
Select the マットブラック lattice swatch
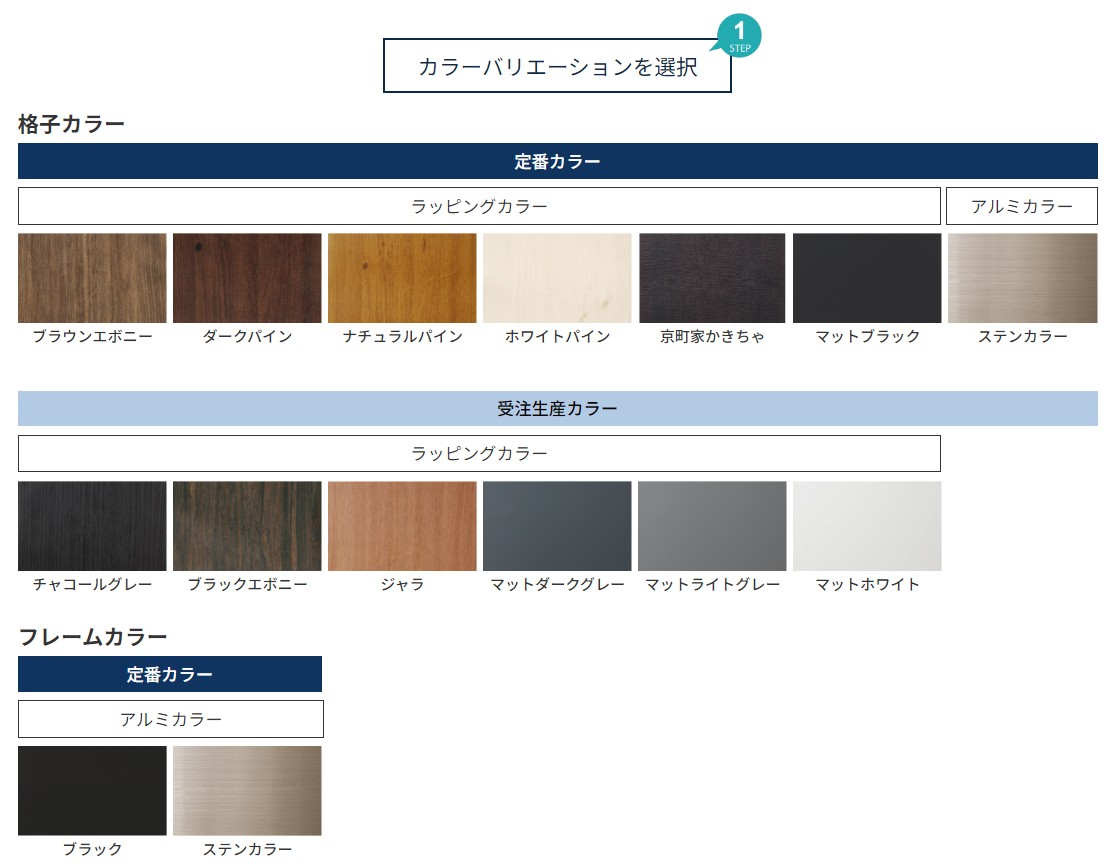[x=867, y=278]
